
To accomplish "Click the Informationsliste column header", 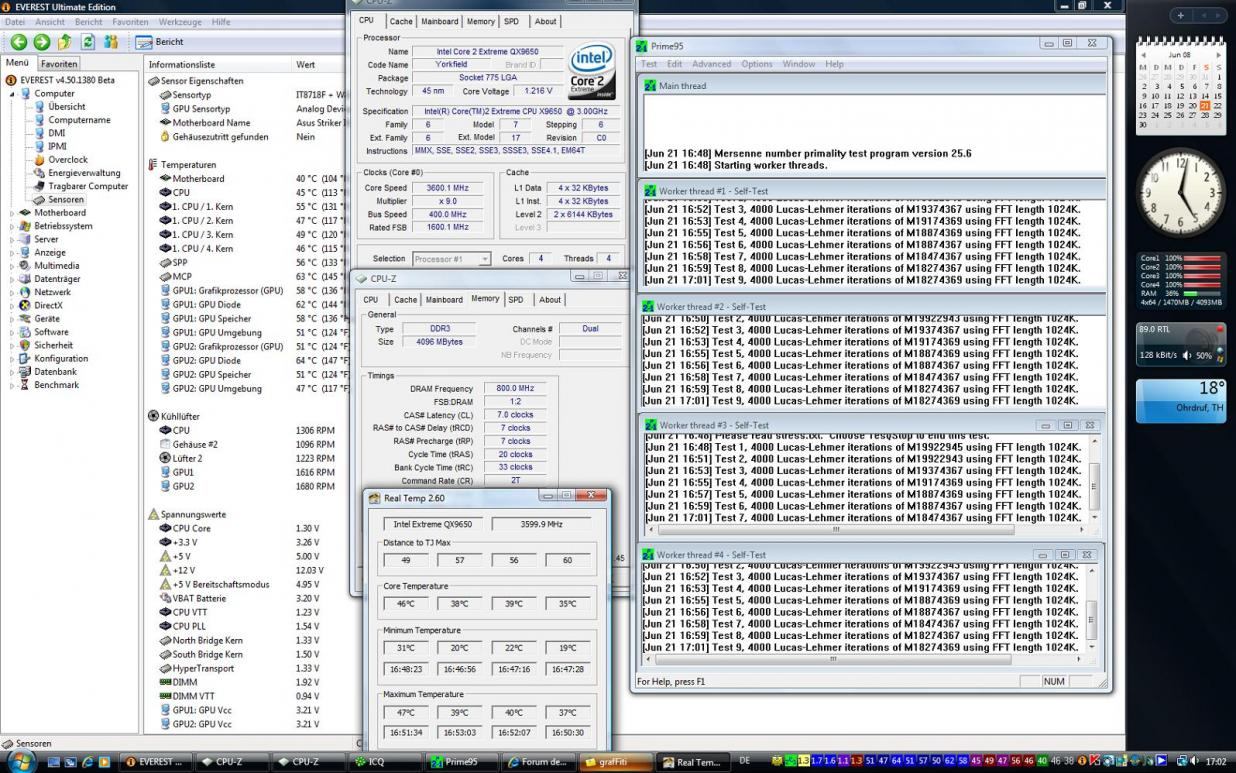I will coord(218,65).
